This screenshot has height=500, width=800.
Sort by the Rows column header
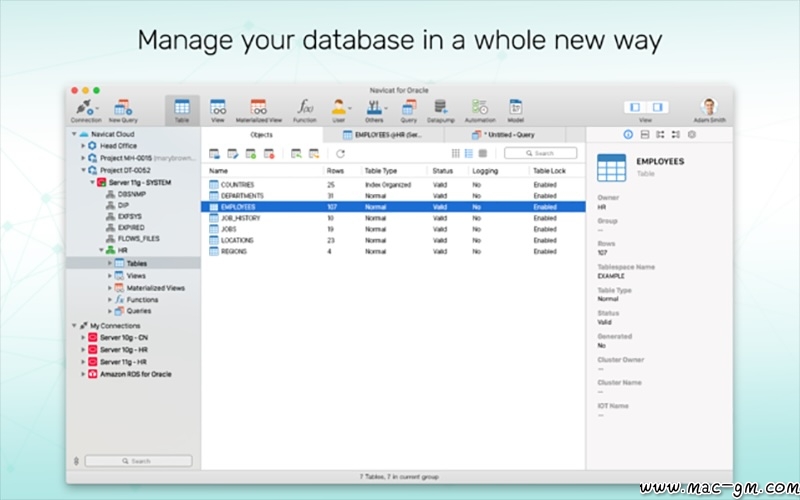[x=342, y=171]
